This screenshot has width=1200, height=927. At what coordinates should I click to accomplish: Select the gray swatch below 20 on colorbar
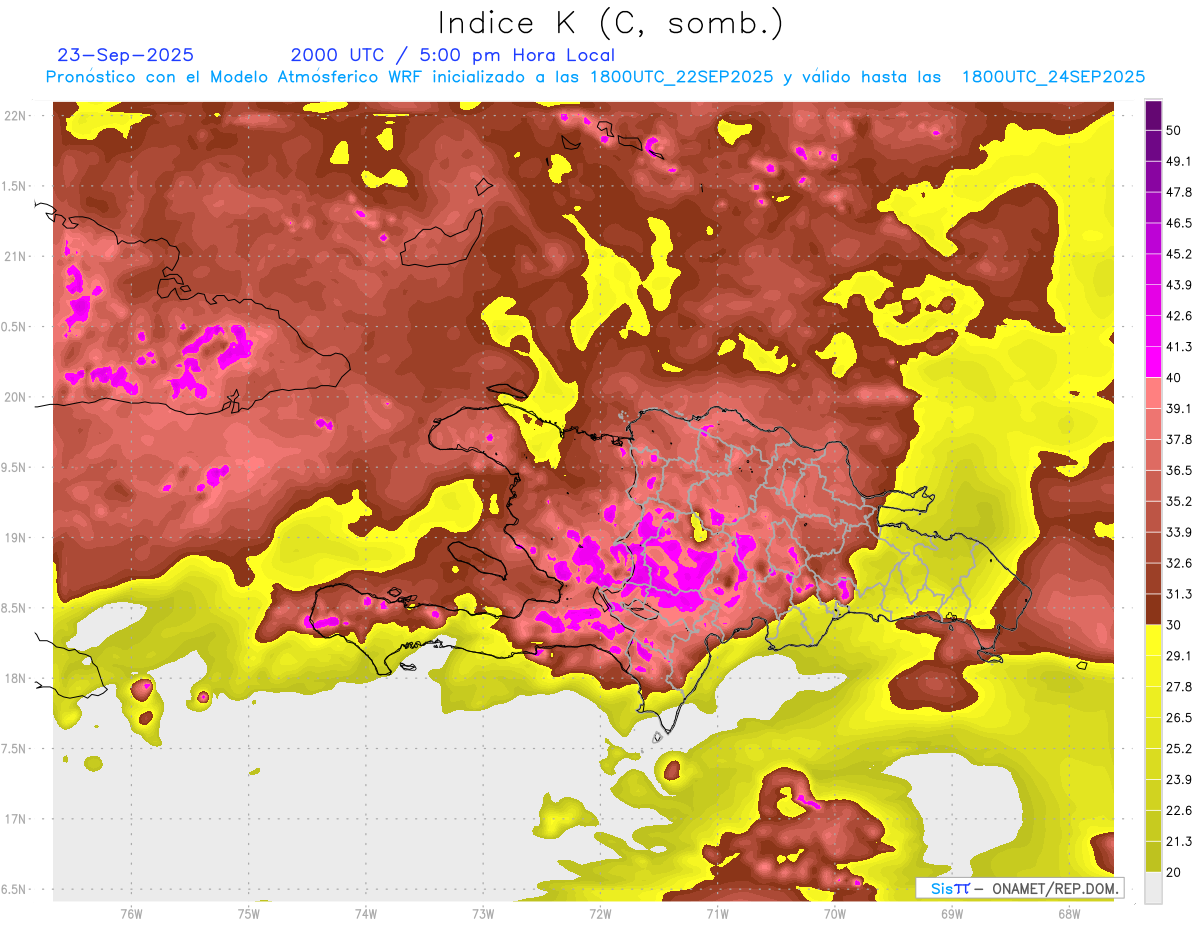tap(1153, 888)
